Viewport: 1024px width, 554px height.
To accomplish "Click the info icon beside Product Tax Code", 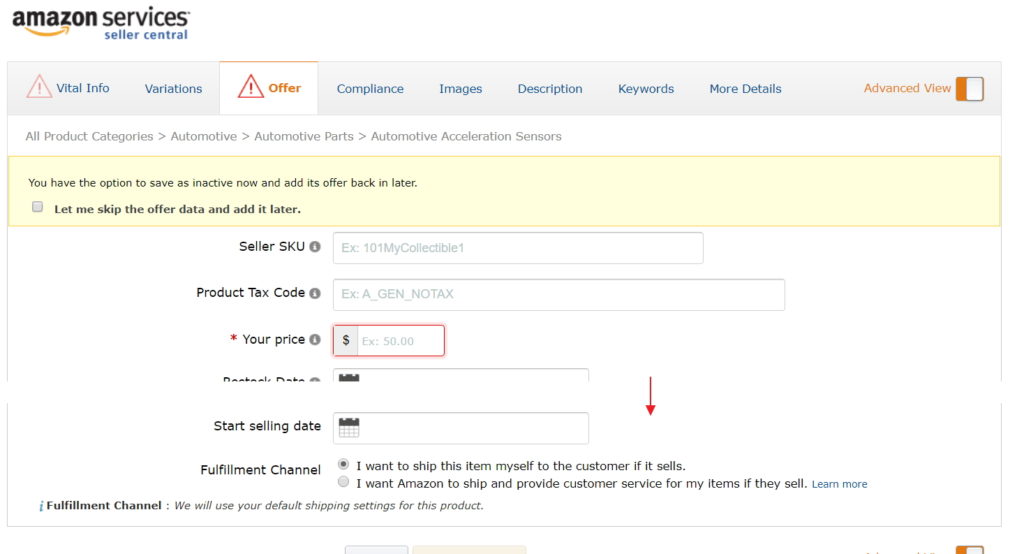I will pos(315,294).
